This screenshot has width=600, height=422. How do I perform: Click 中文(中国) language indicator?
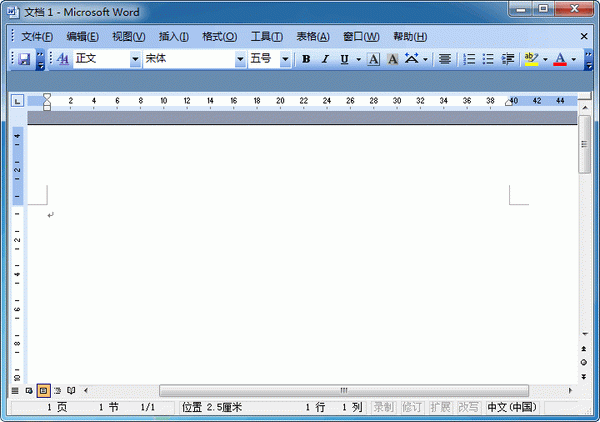point(512,407)
